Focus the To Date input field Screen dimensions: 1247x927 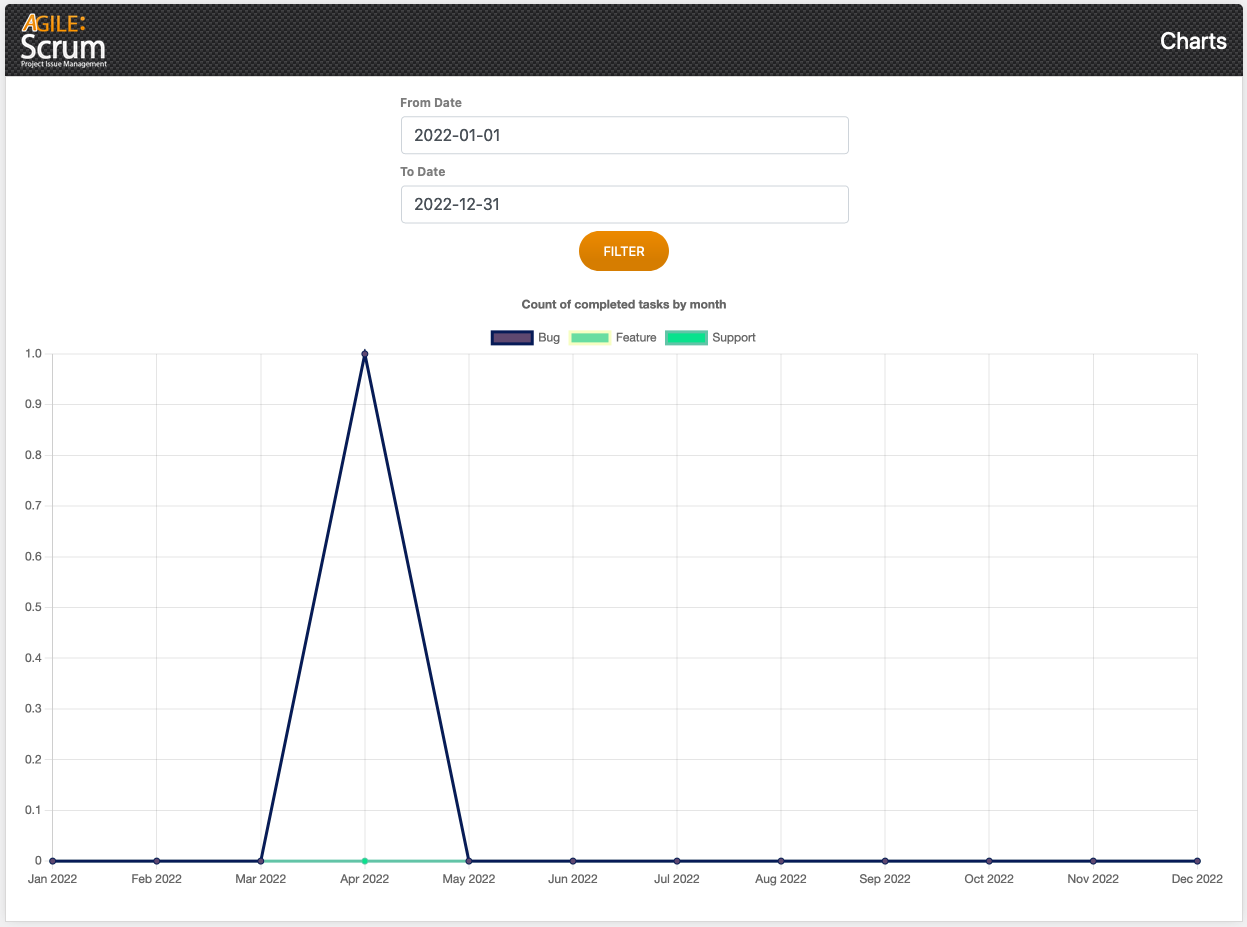(624, 204)
